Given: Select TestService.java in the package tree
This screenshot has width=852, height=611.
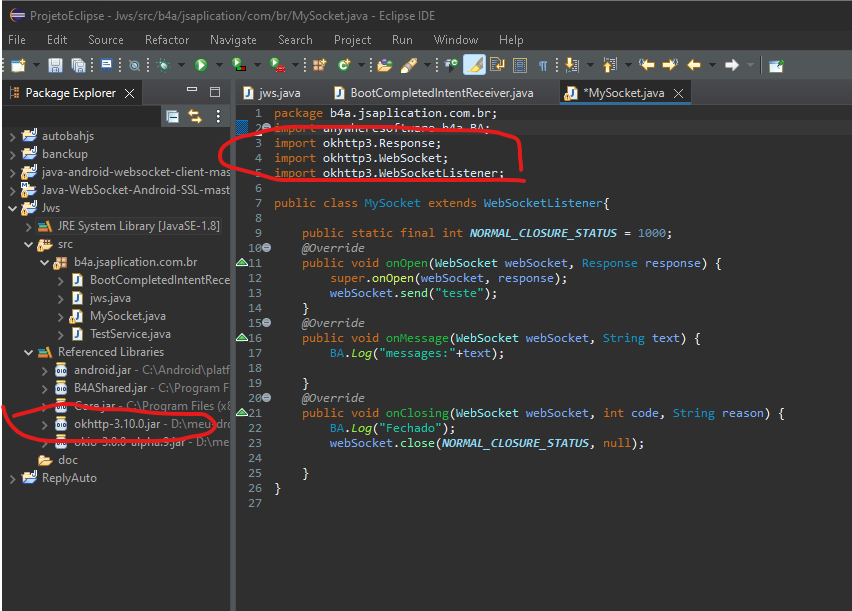Looking at the screenshot, I should (x=130, y=334).
